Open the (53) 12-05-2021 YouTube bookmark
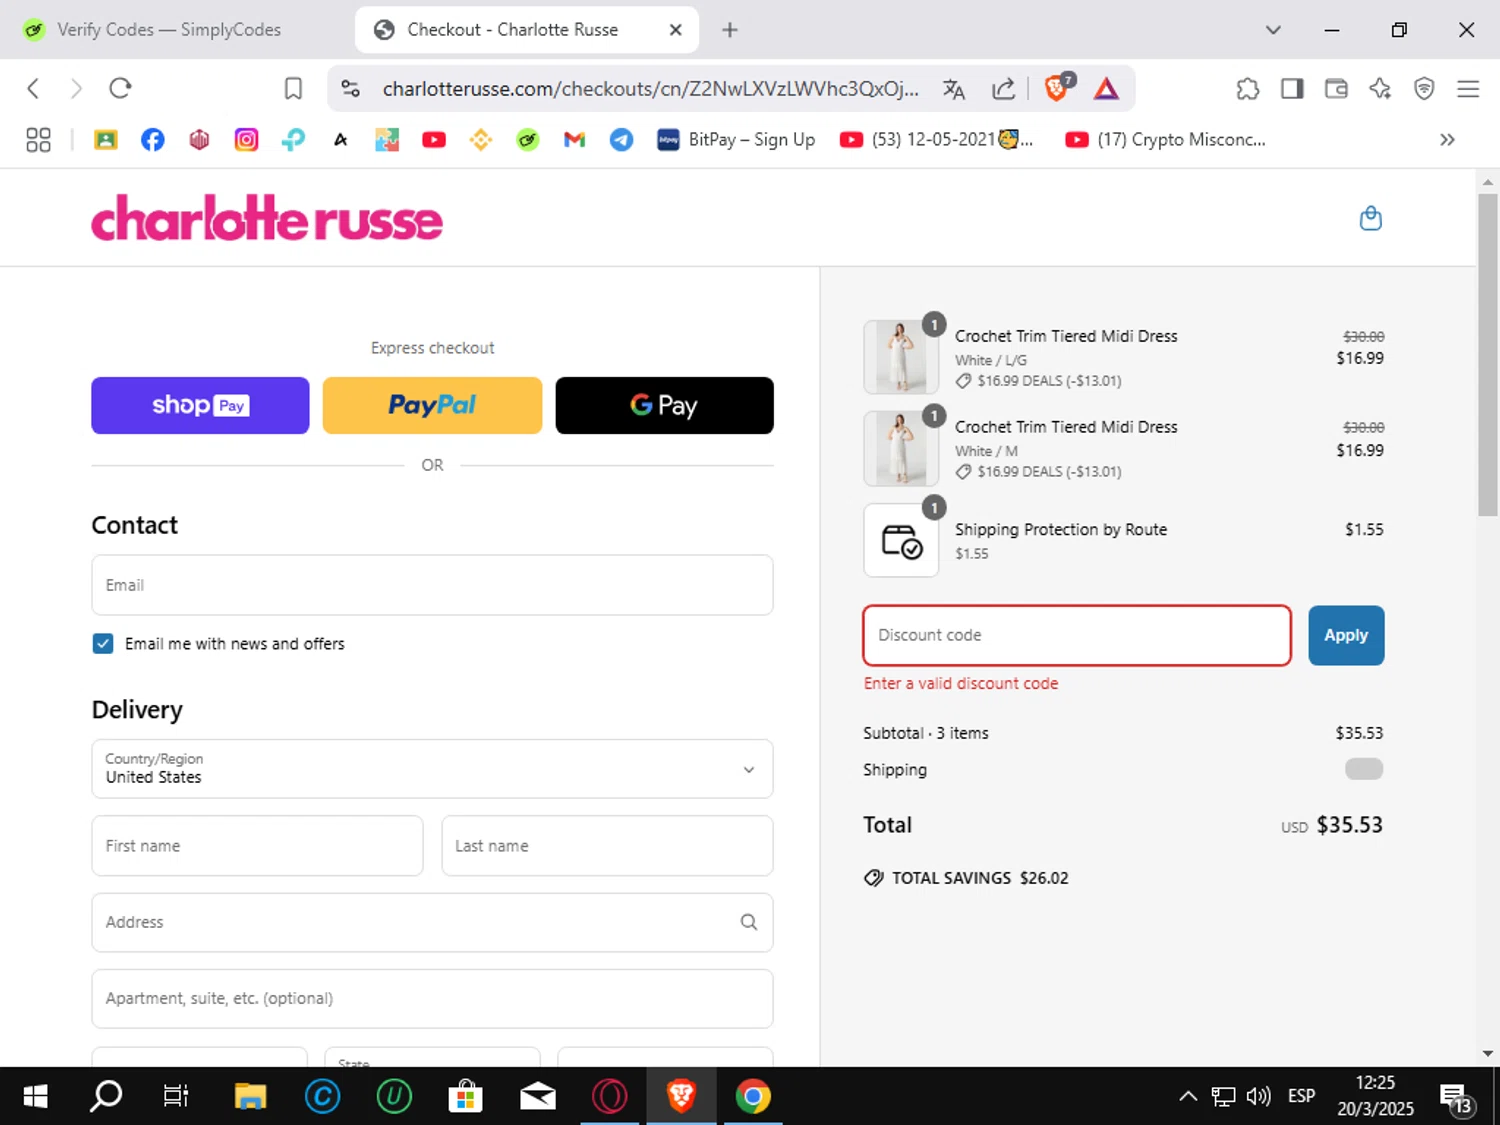The width and height of the screenshot is (1500, 1125). (x=936, y=140)
